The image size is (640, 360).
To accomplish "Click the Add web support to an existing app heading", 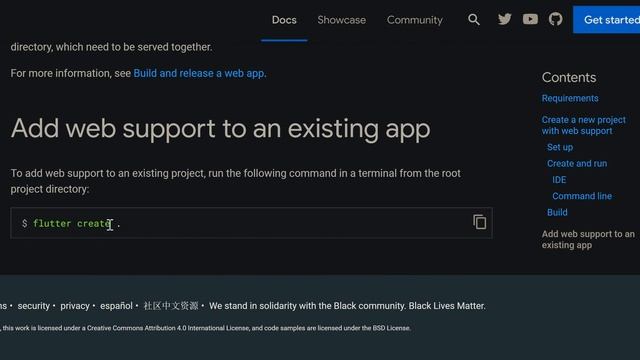I will click(220, 129).
